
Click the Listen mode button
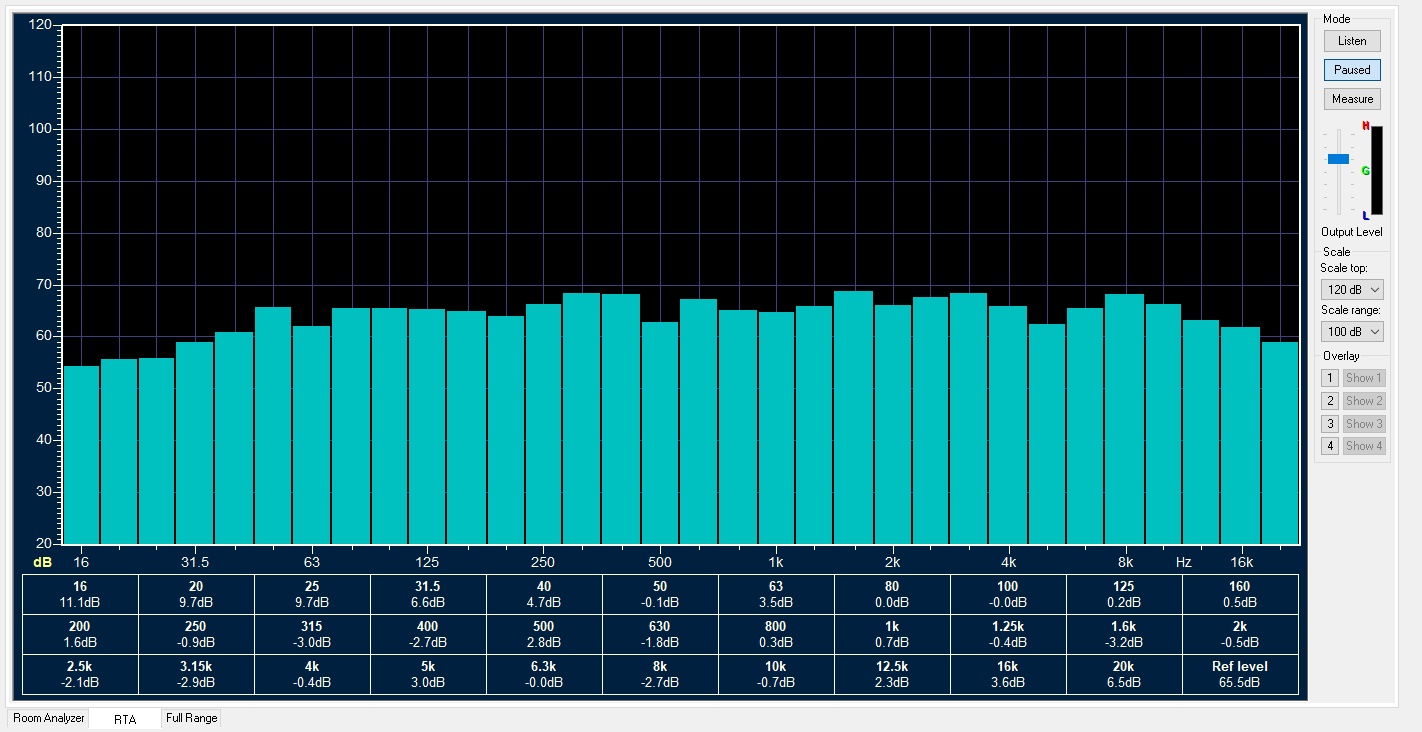(x=1352, y=41)
